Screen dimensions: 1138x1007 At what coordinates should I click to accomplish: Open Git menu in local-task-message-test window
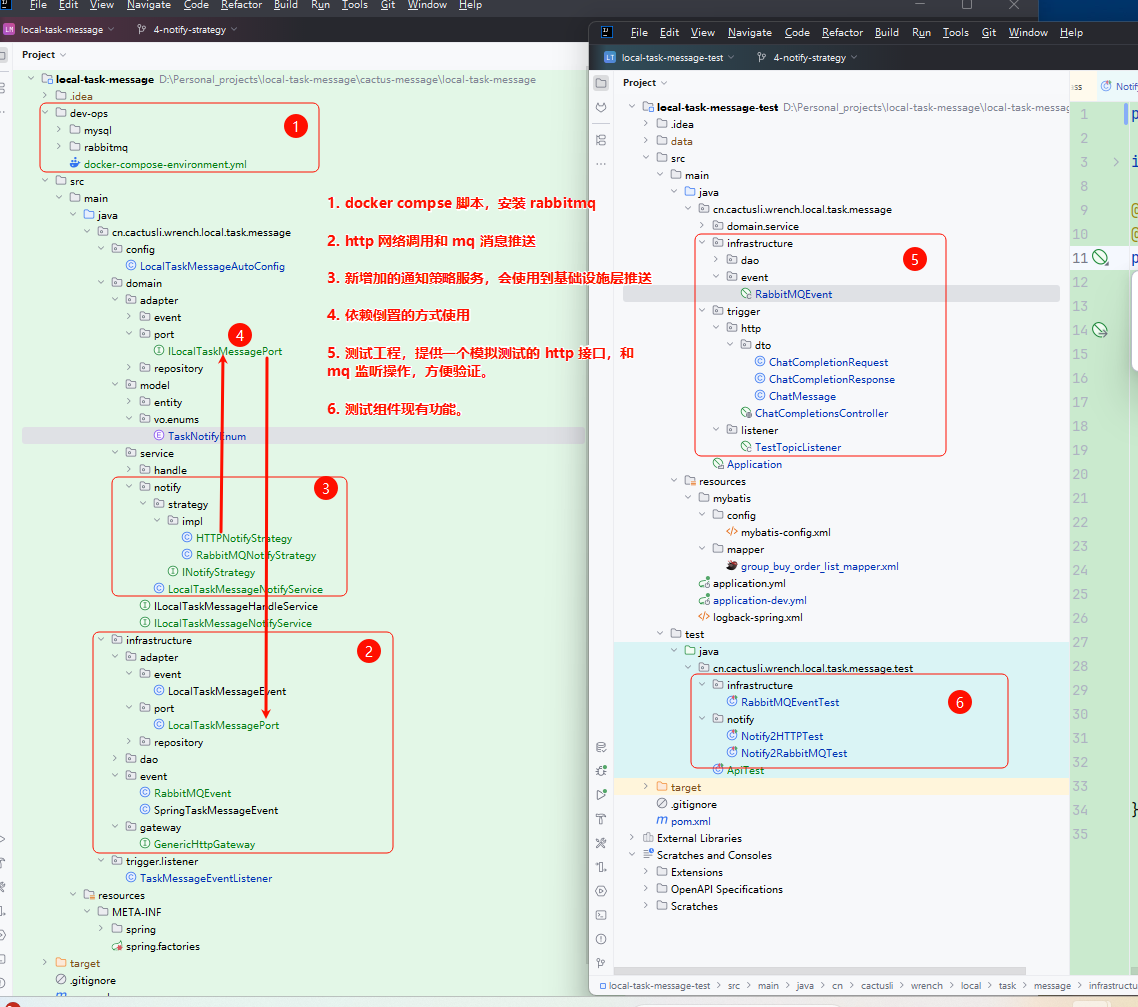click(x=988, y=32)
